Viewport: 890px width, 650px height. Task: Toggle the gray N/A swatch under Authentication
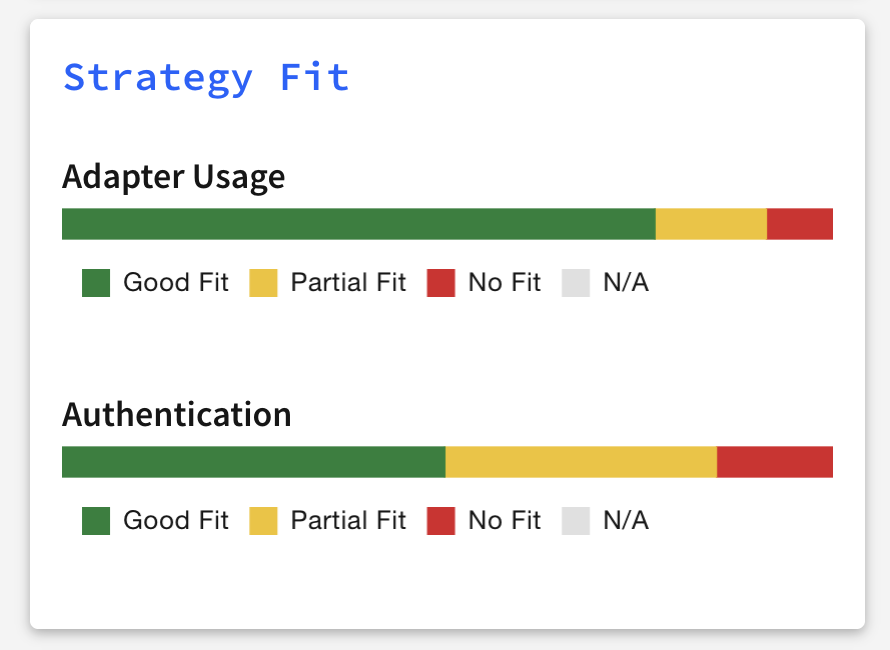[x=576, y=521]
